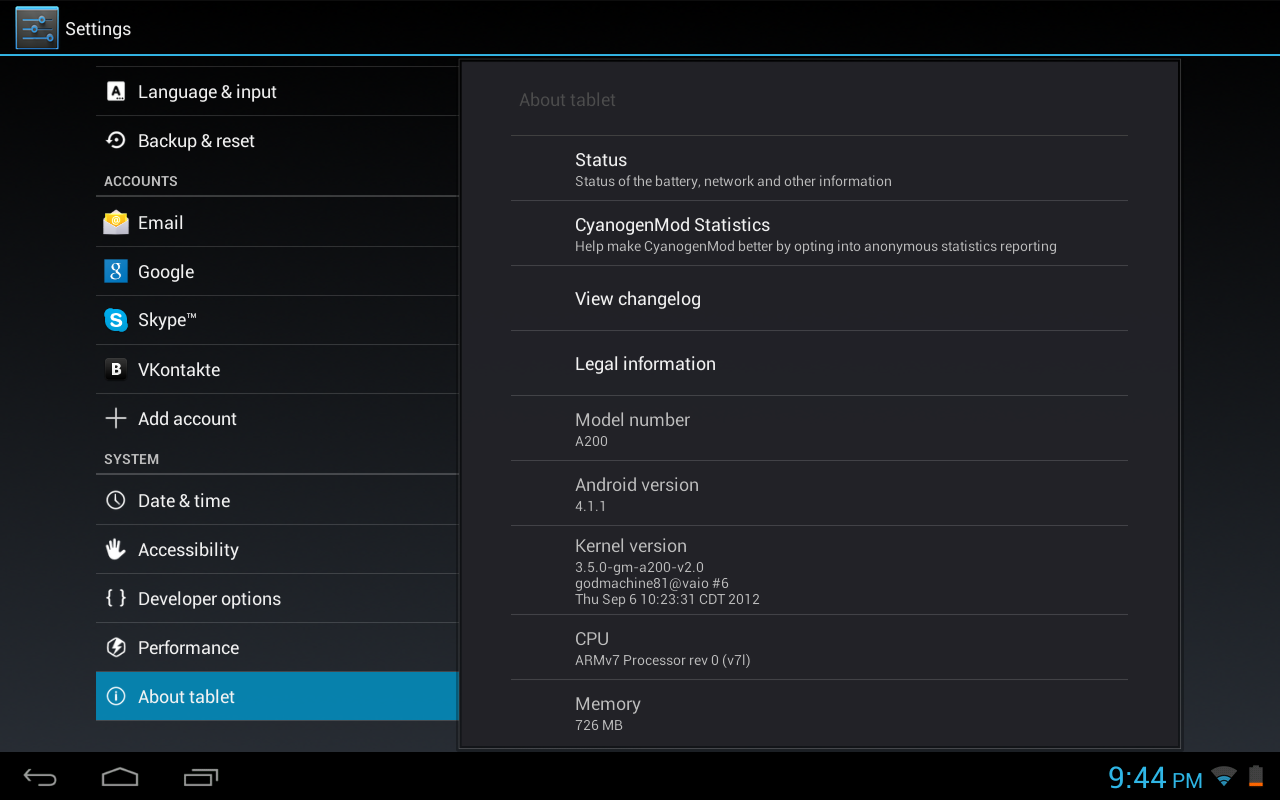Click the VKontakte 'B' icon
Viewport: 1280px width, 800px height.
[x=116, y=369]
